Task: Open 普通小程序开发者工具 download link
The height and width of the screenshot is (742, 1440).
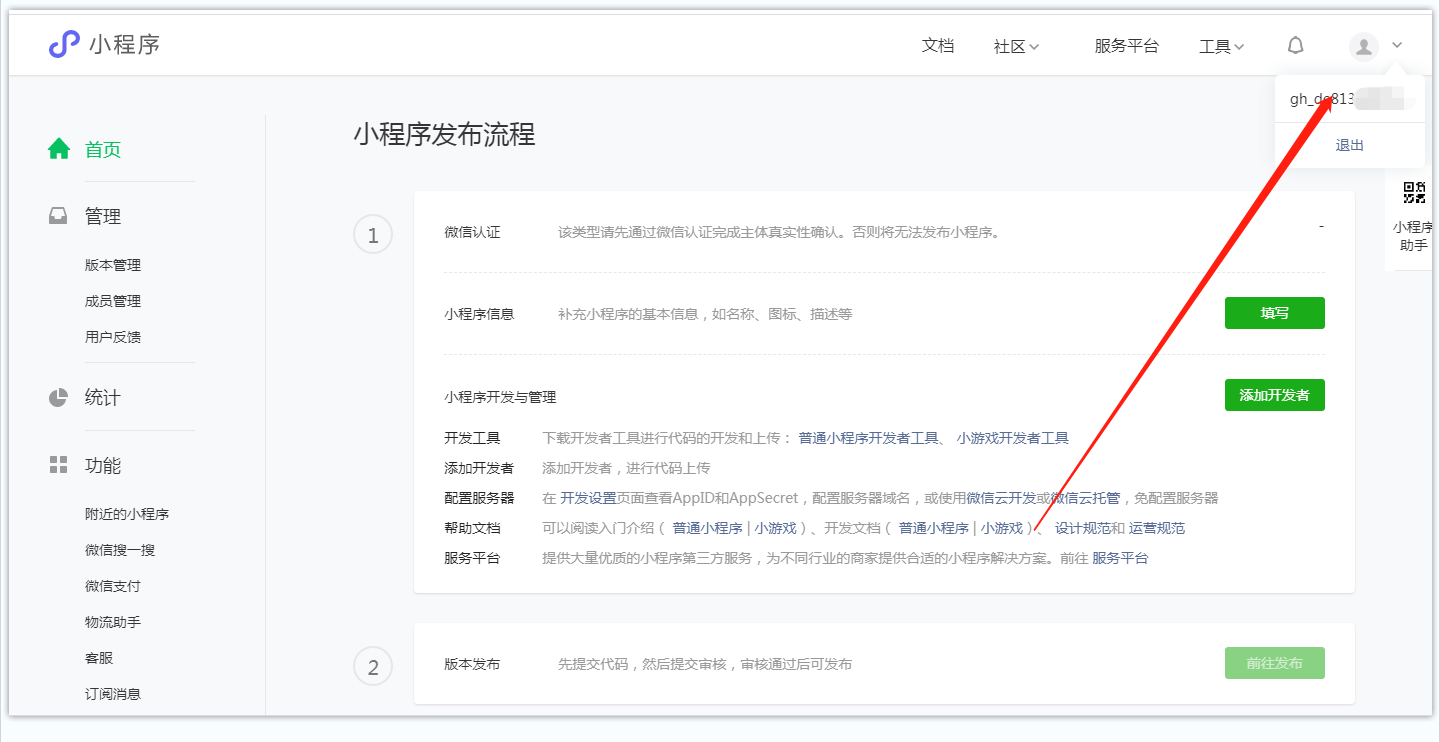Action: tap(868, 438)
